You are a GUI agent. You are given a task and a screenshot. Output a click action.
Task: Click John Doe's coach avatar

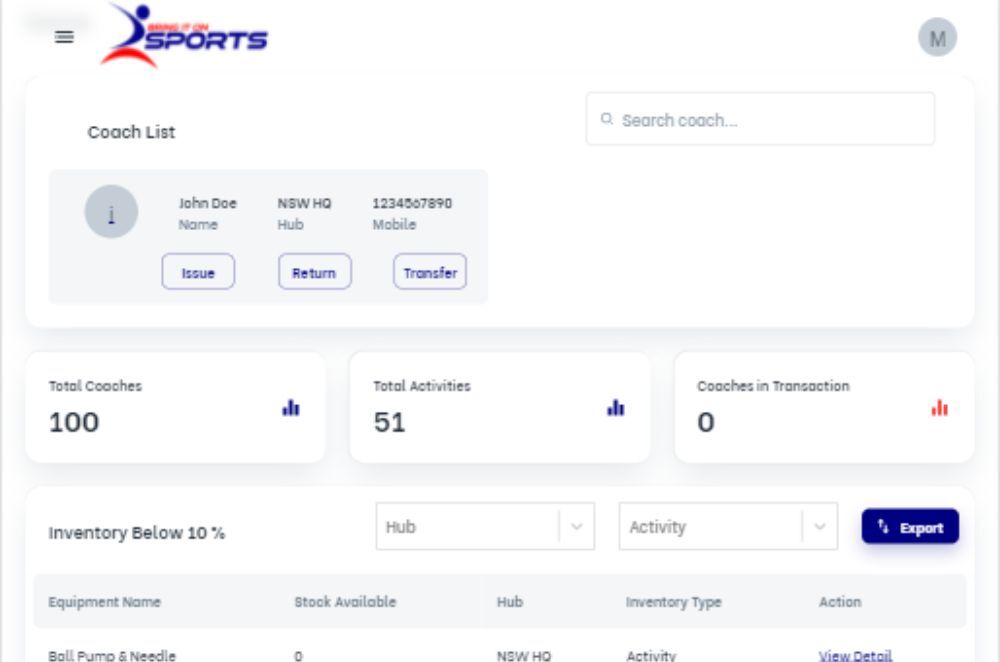112,211
